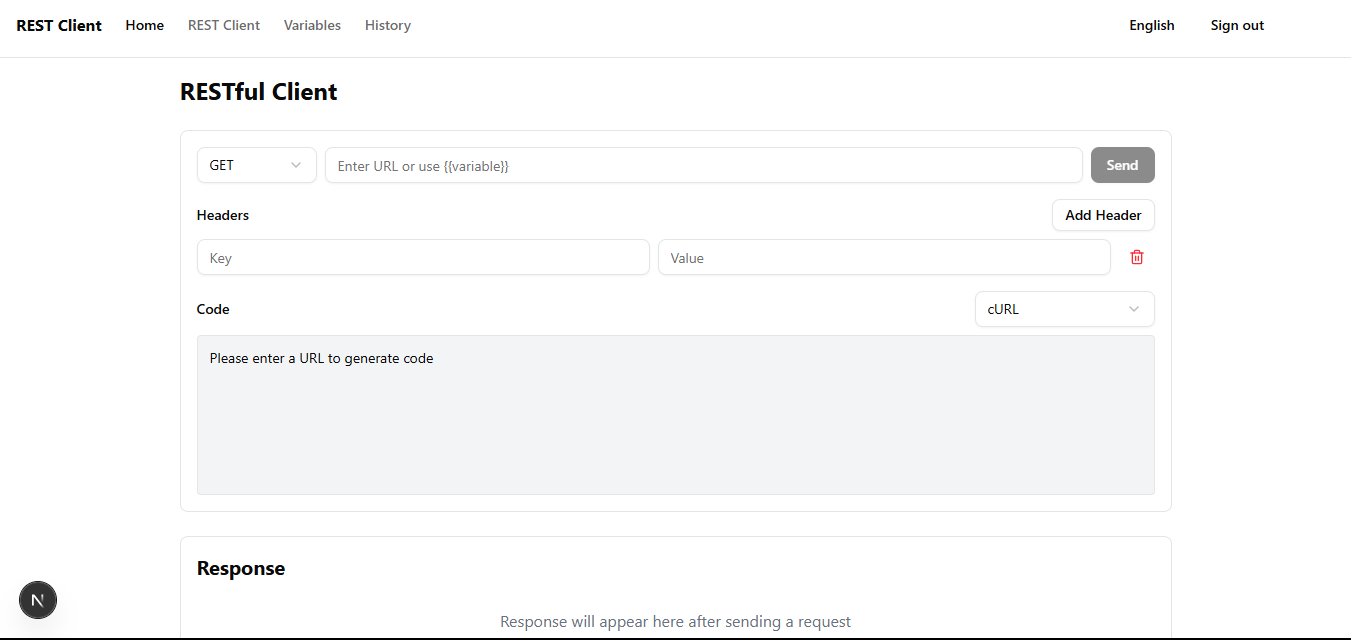This screenshot has width=1351, height=640.
Task: Open the History page
Action: (387, 24)
